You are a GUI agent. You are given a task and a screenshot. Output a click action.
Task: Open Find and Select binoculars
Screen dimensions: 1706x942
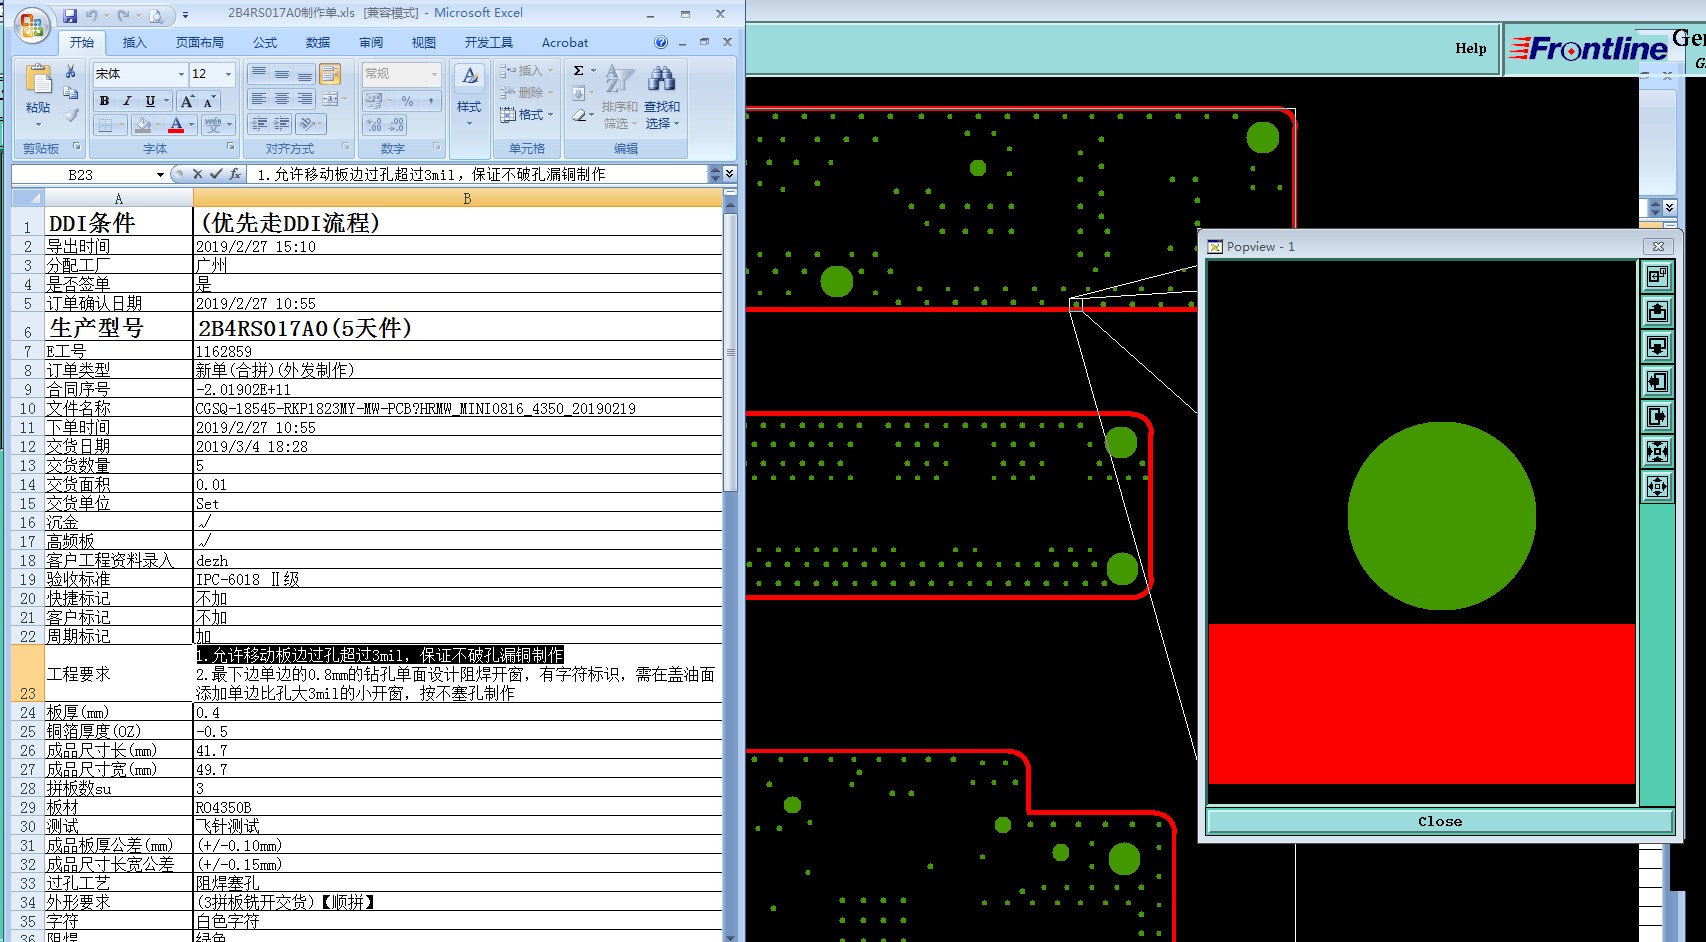(x=661, y=79)
